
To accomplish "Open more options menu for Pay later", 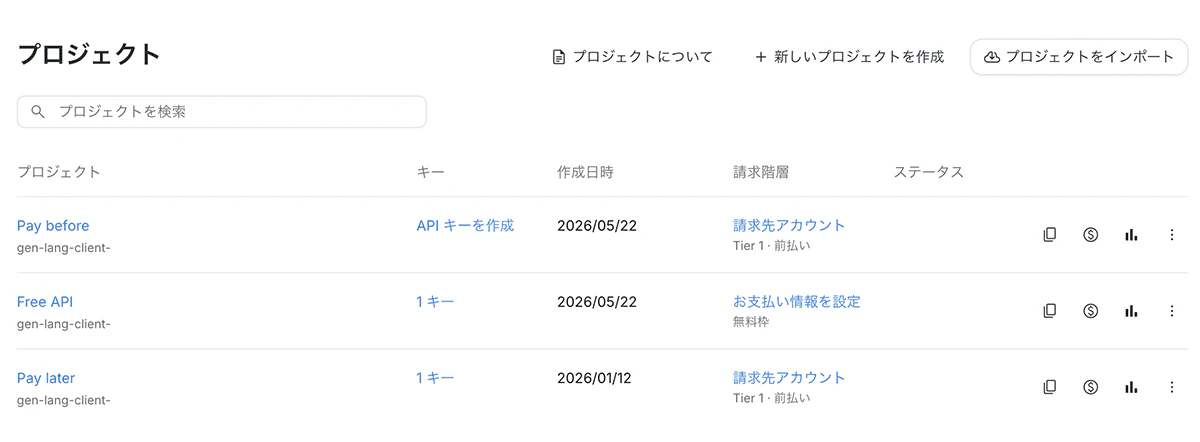I will pos(1172,387).
